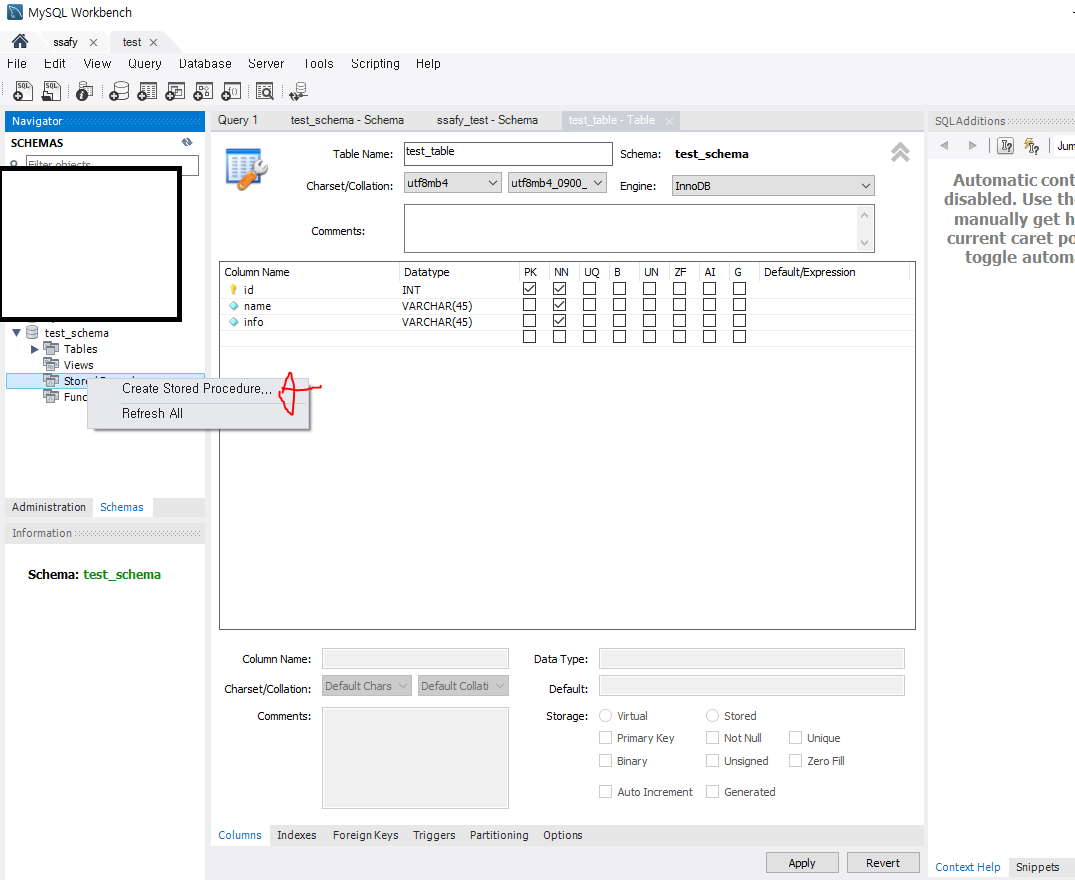Screen dimensions: 1075x880
Task: Create a new view toolbar icon
Action: click(x=175, y=90)
